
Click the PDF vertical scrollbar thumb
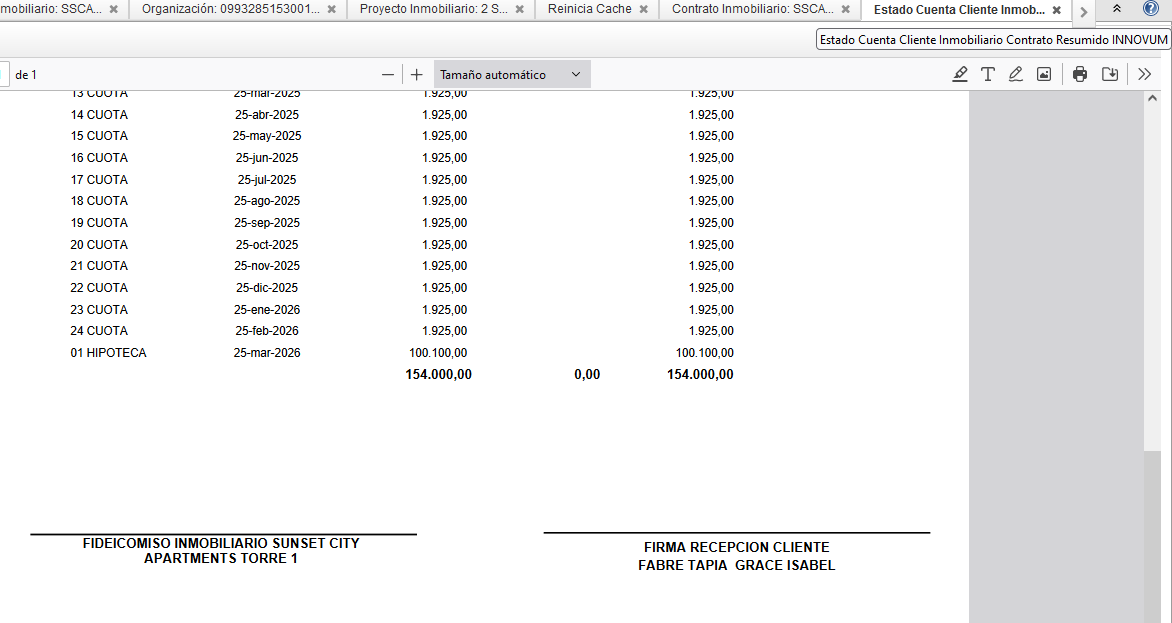pyautogui.click(x=1154, y=535)
